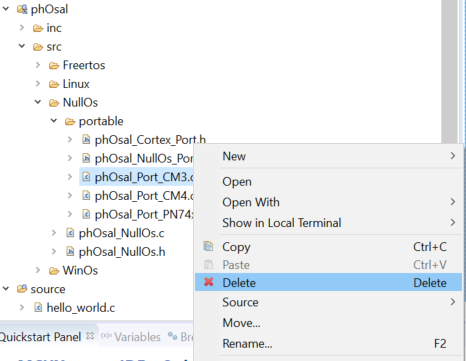This screenshot has height=361, width=466.
Task: Switch to the Quickstart Panel tab
Action: point(40,337)
